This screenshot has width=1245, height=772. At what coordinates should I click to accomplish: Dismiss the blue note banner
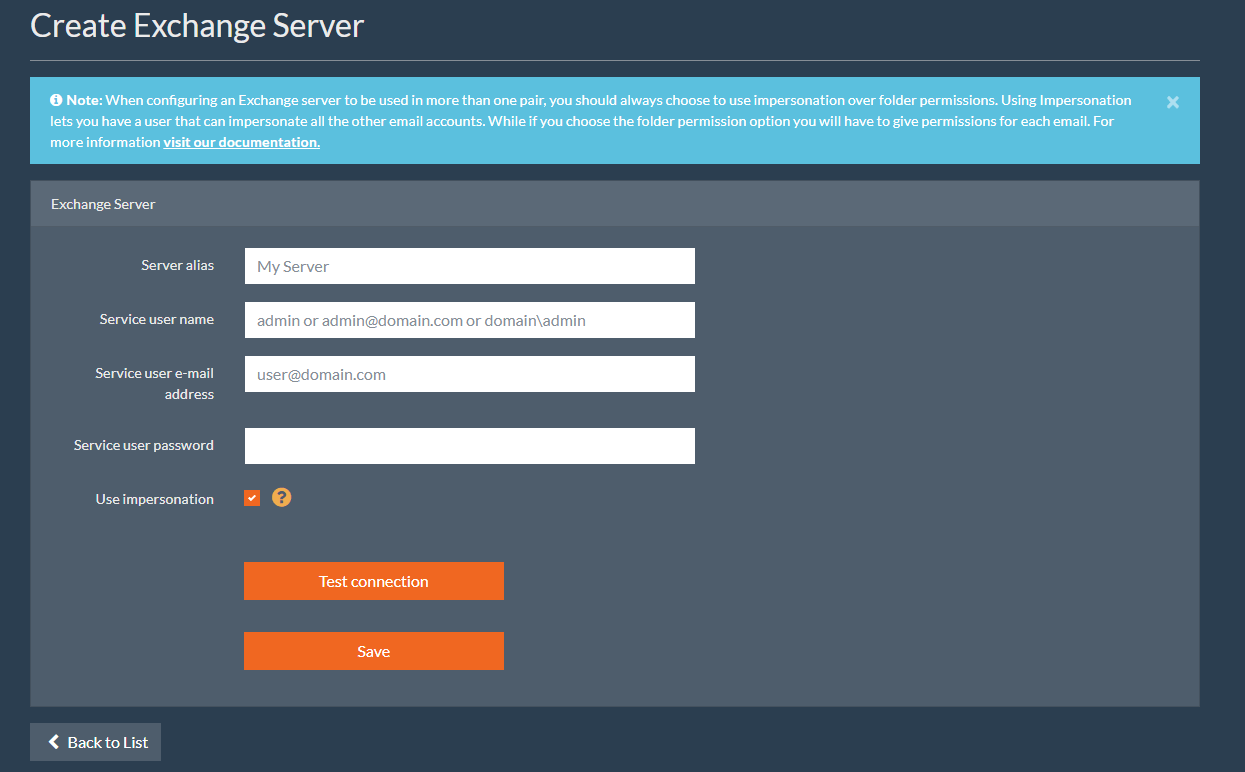(x=1173, y=102)
